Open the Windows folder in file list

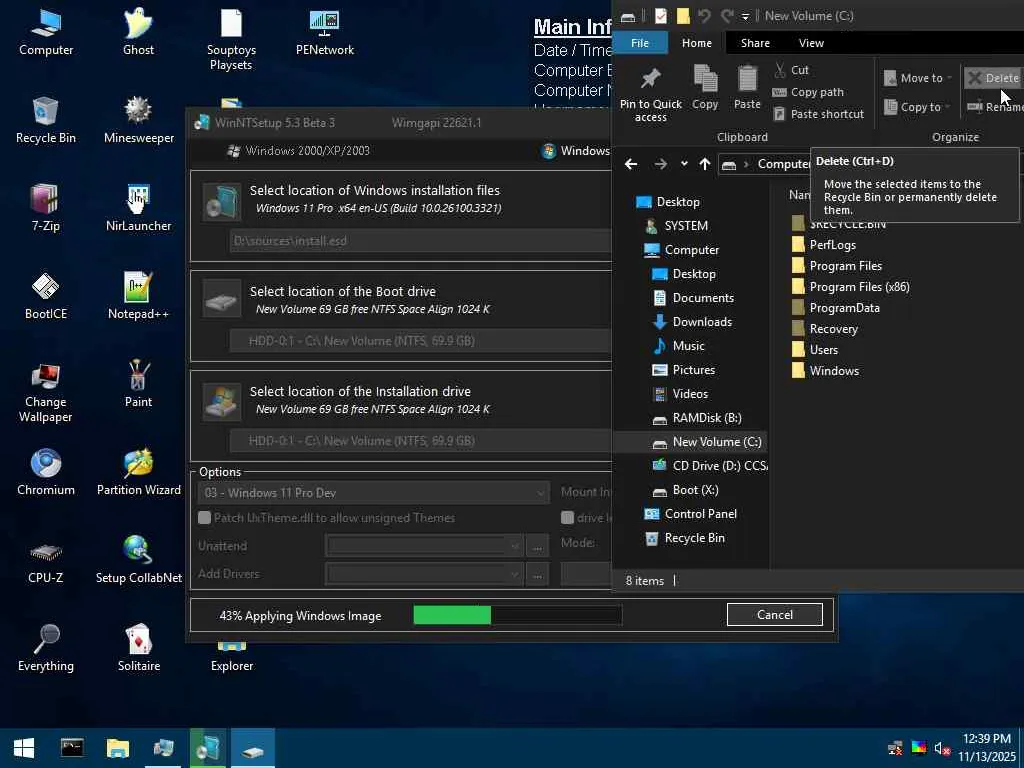click(825, 371)
